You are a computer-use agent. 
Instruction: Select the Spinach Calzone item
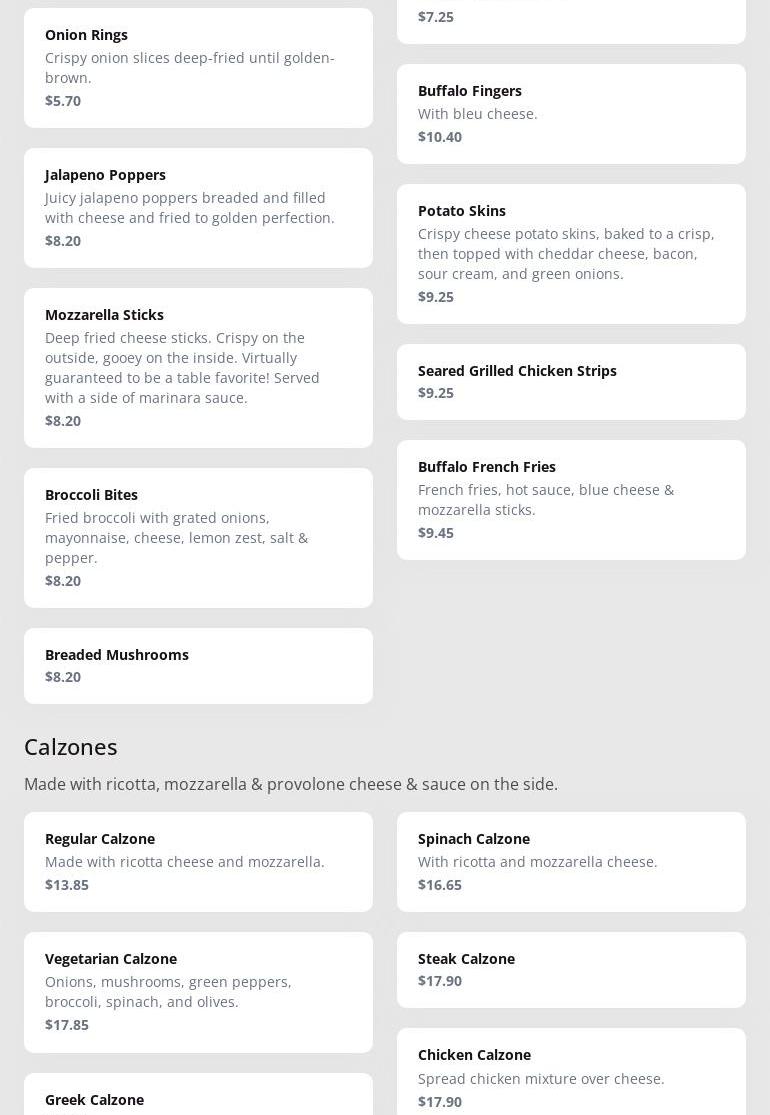pyautogui.click(x=572, y=863)
